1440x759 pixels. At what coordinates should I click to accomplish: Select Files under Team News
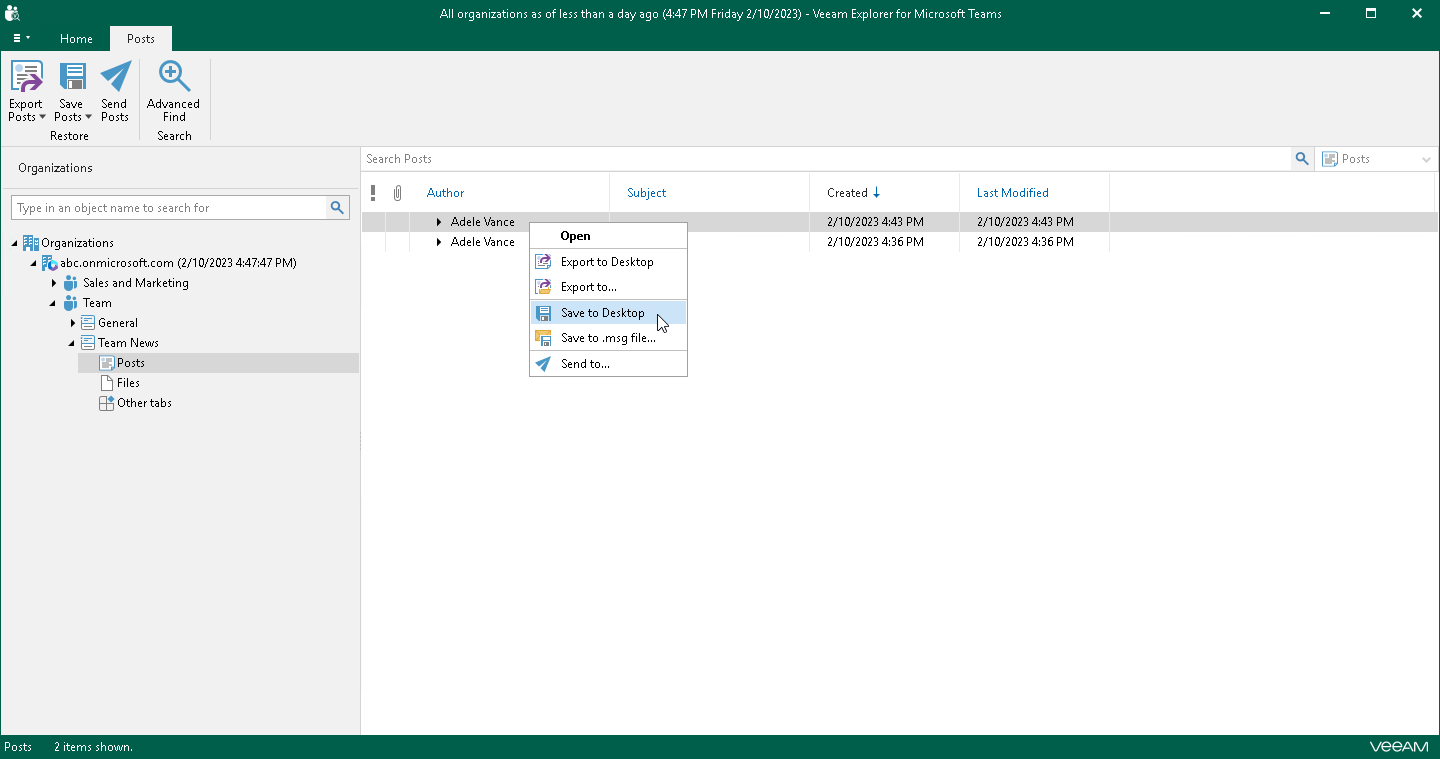click(128, 383)
